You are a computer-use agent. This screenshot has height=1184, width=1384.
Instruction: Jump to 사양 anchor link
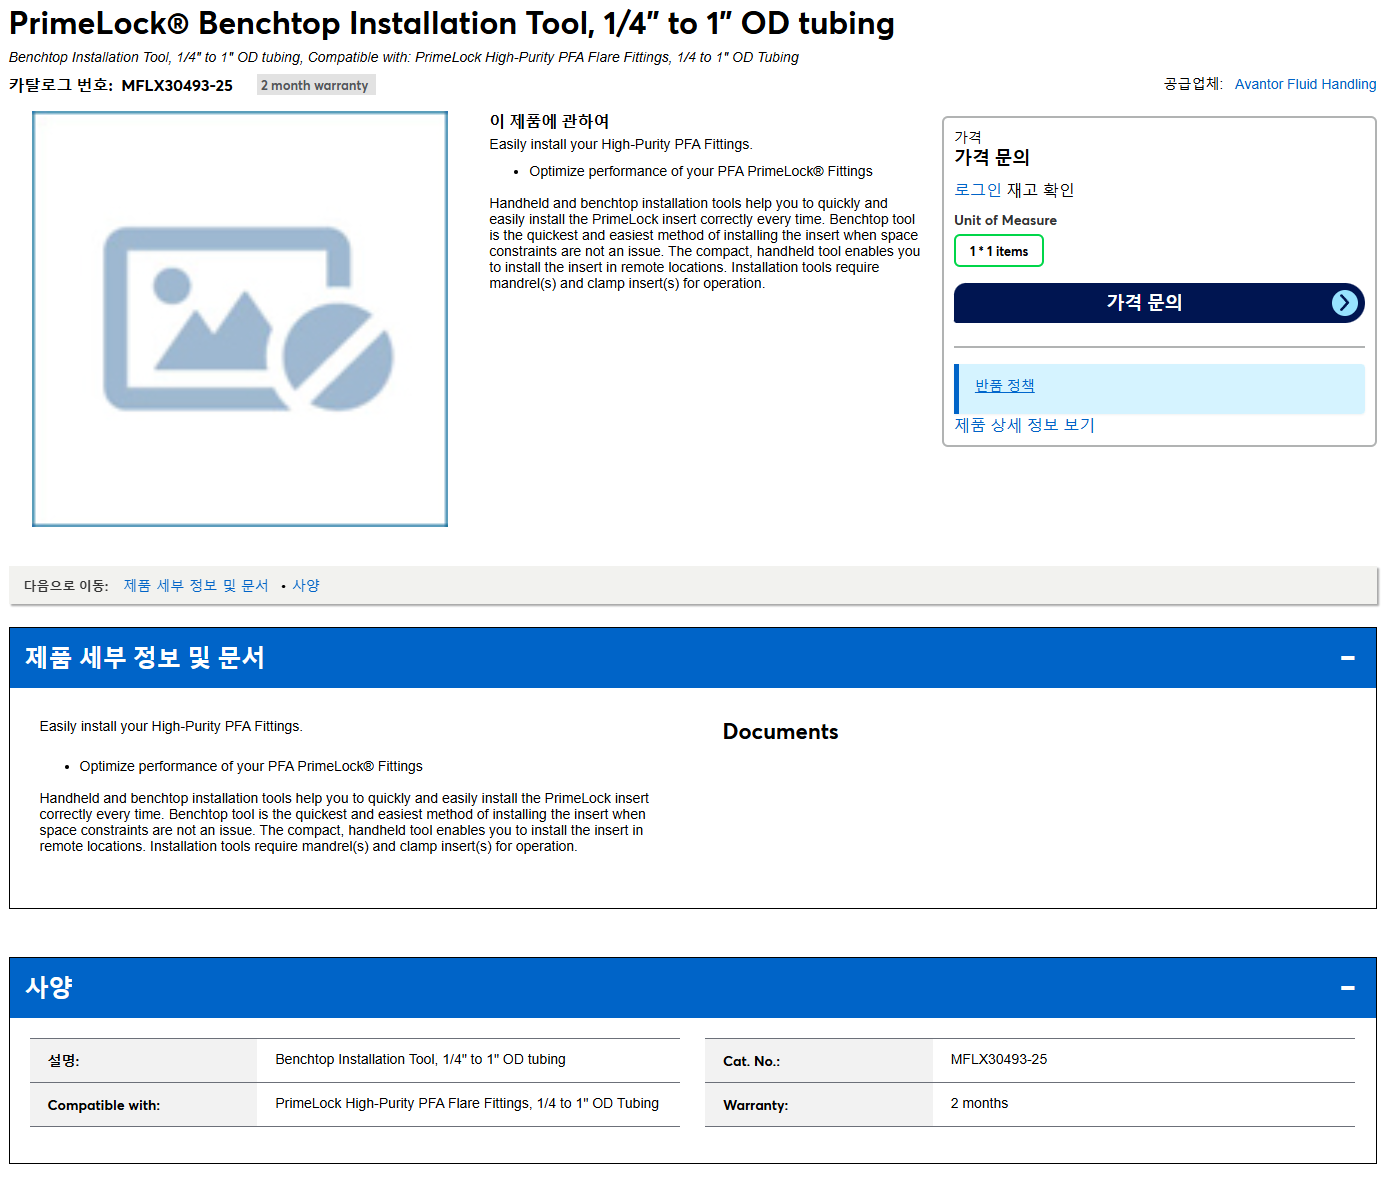click(x=306, y=586)
